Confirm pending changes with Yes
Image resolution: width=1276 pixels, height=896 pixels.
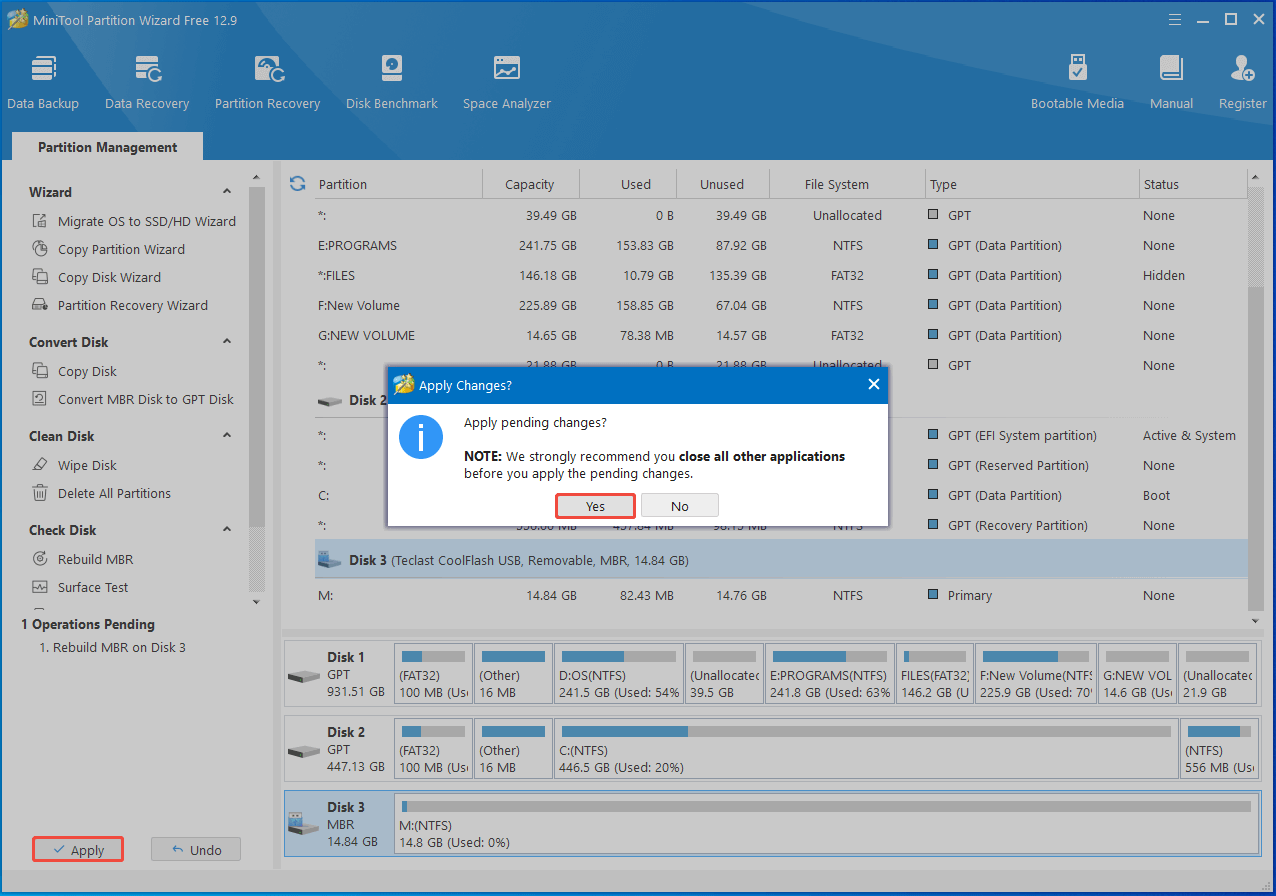pos(595,506)
